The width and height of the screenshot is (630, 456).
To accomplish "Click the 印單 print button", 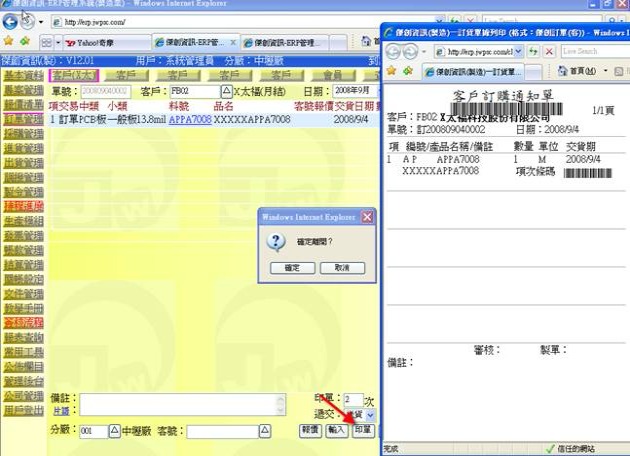I will (x=363, y=430).
